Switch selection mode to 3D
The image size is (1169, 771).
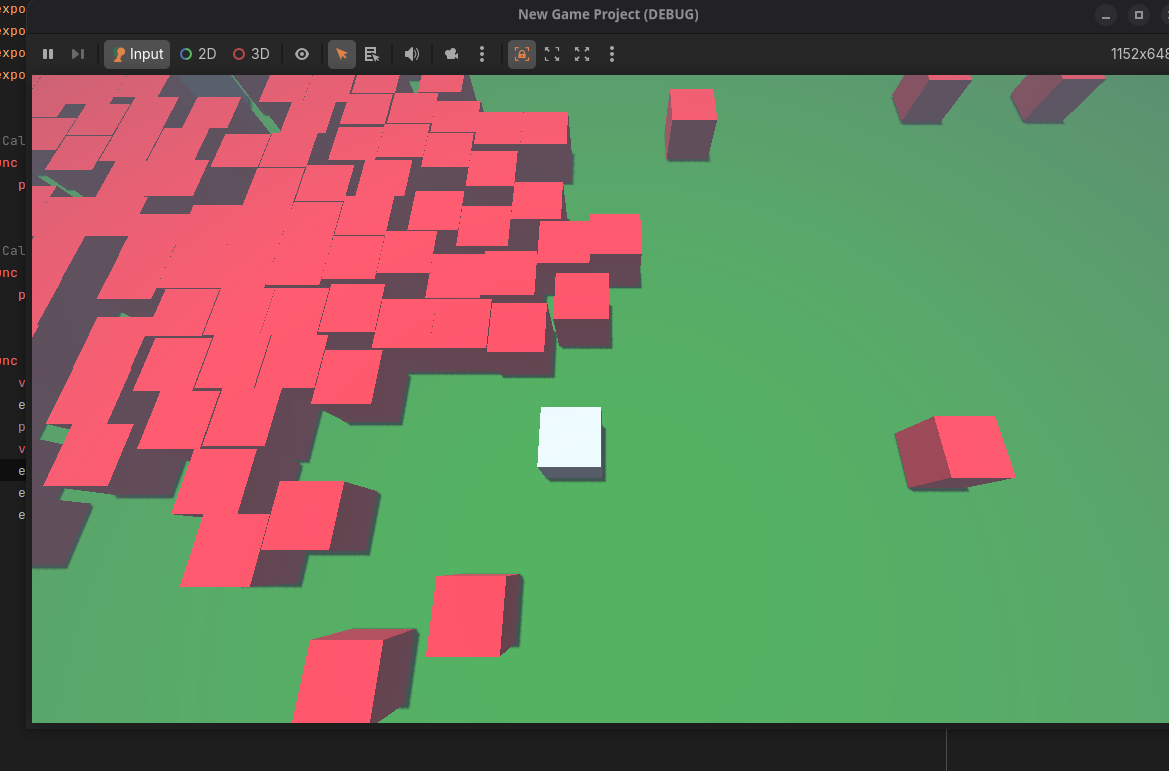click(x=251, y=54)
